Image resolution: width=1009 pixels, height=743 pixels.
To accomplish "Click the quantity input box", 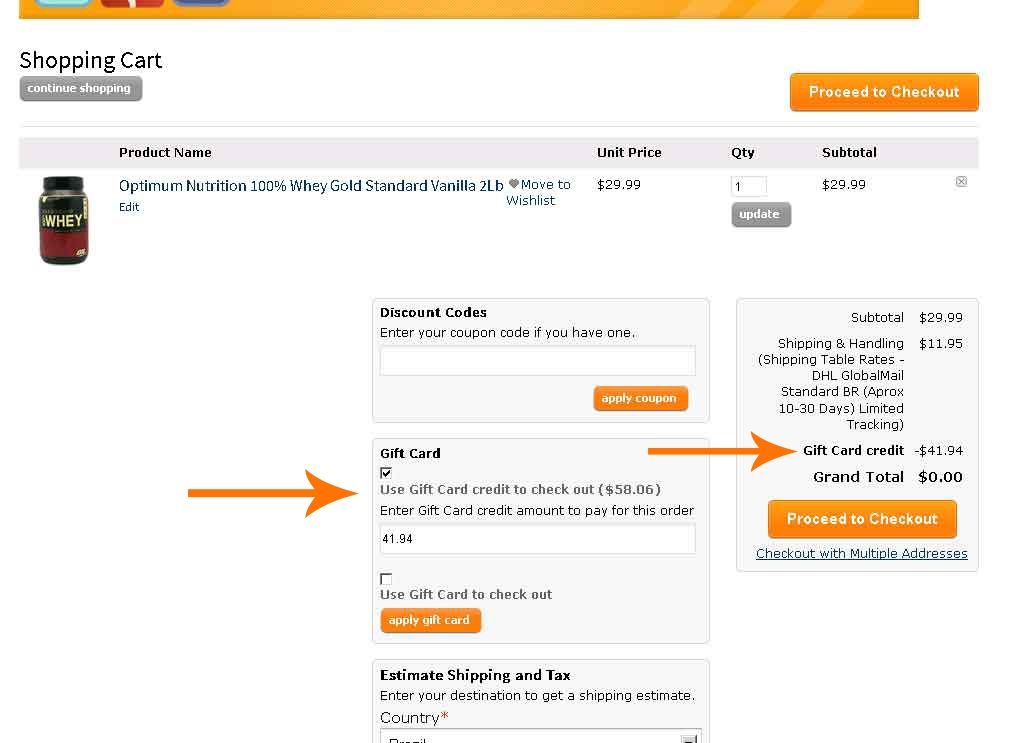I will coord(749,187).
